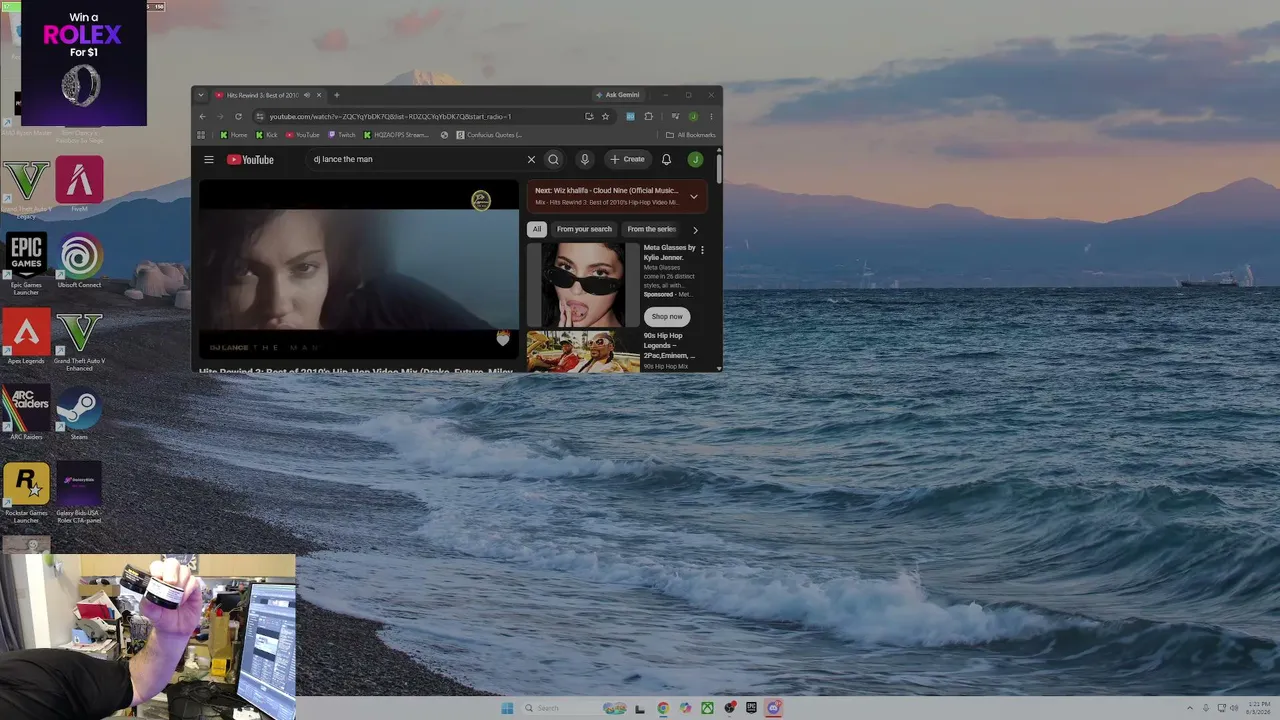This screenshot has width=1280, height=720.
Task: Open Ubisoft Connect desktop shortcut
Action: (x=79, y=261)
